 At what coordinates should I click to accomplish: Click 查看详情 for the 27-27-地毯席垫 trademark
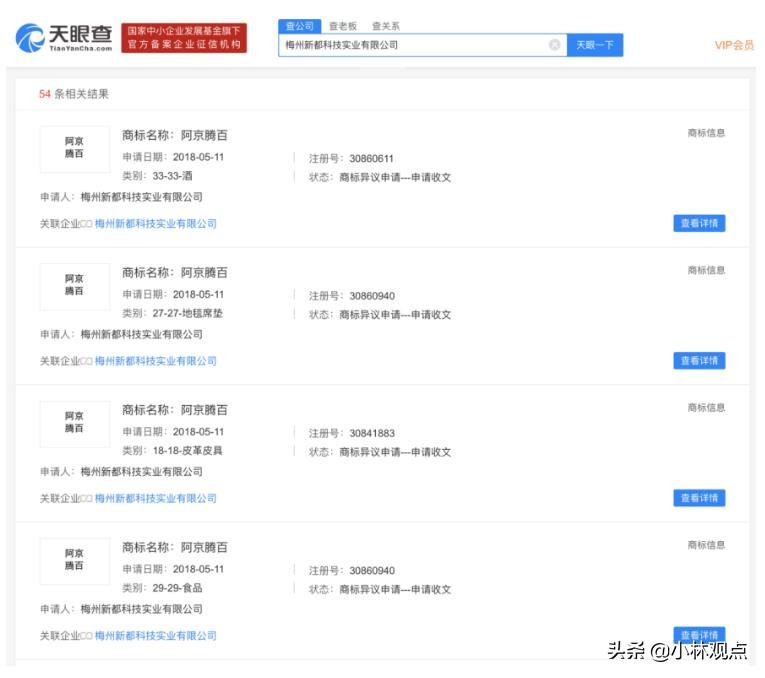coord(699,361)
